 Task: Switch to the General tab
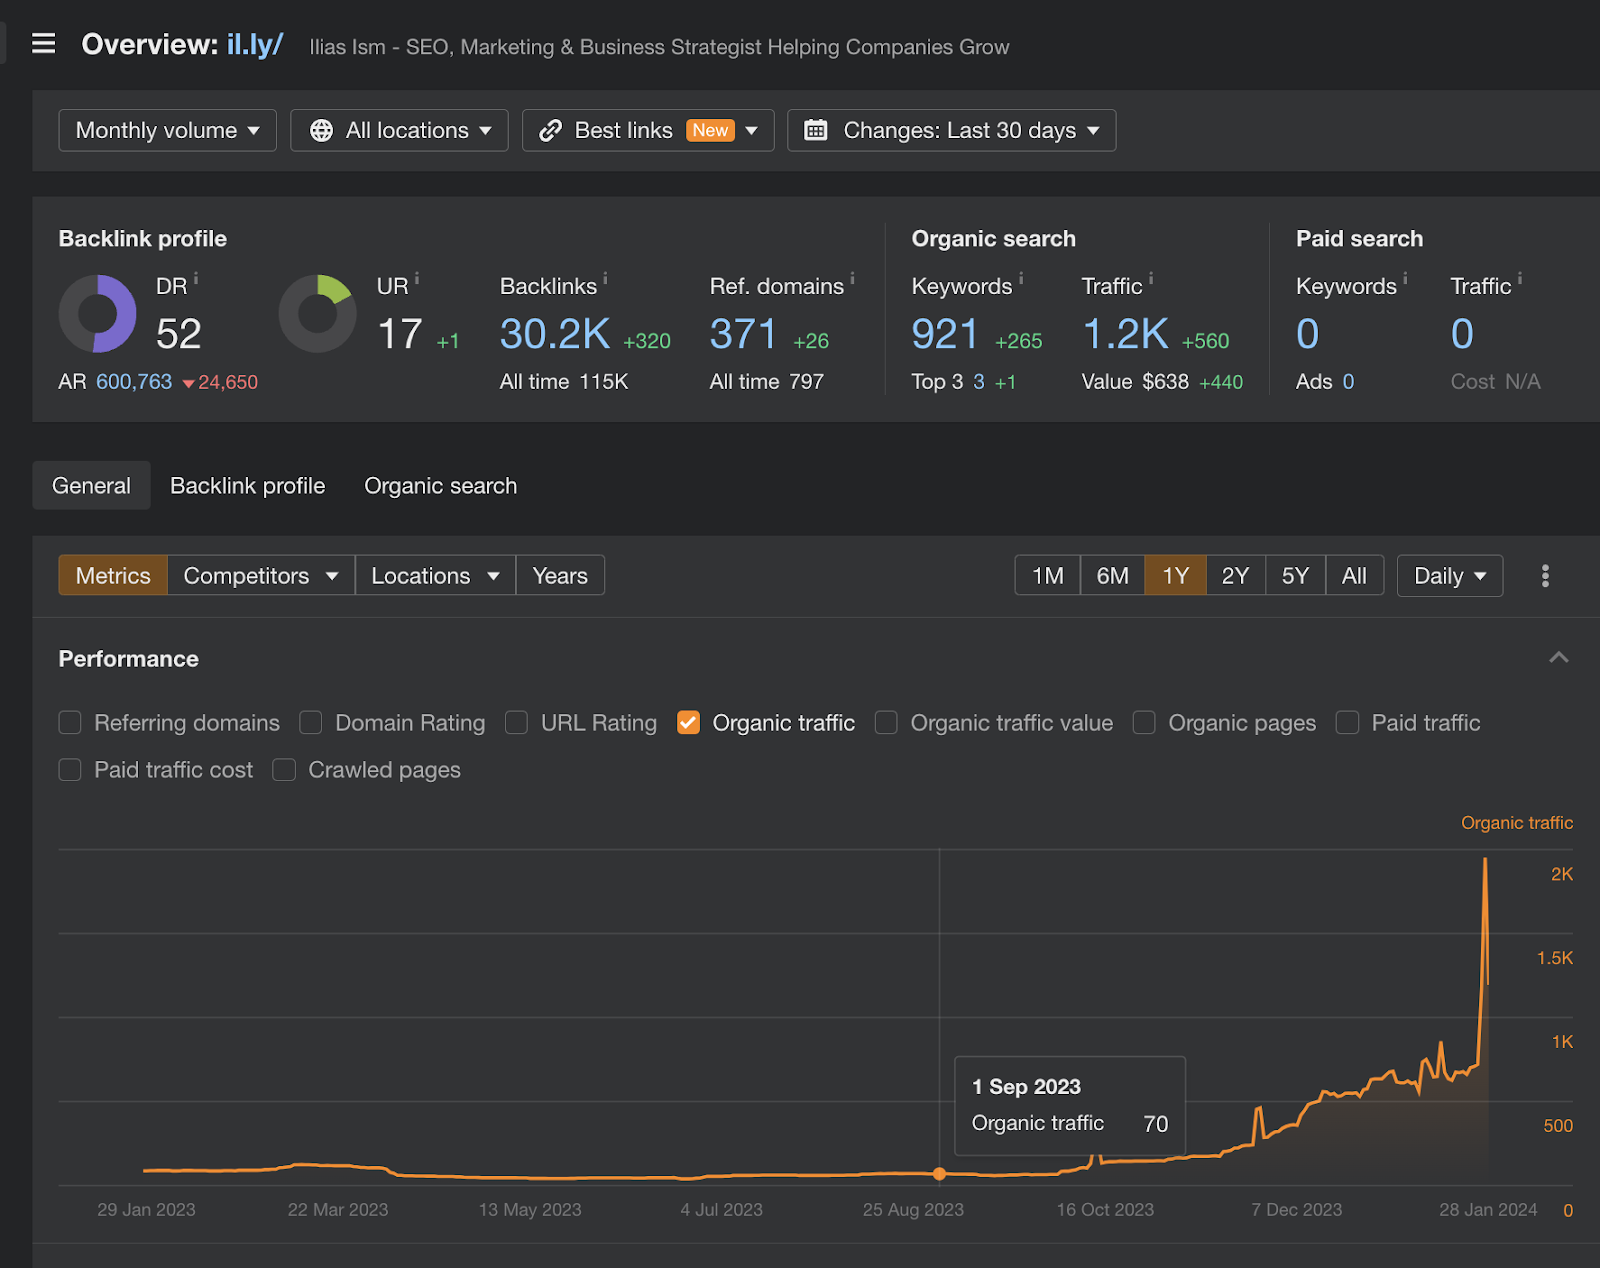[x=91, y=486]
